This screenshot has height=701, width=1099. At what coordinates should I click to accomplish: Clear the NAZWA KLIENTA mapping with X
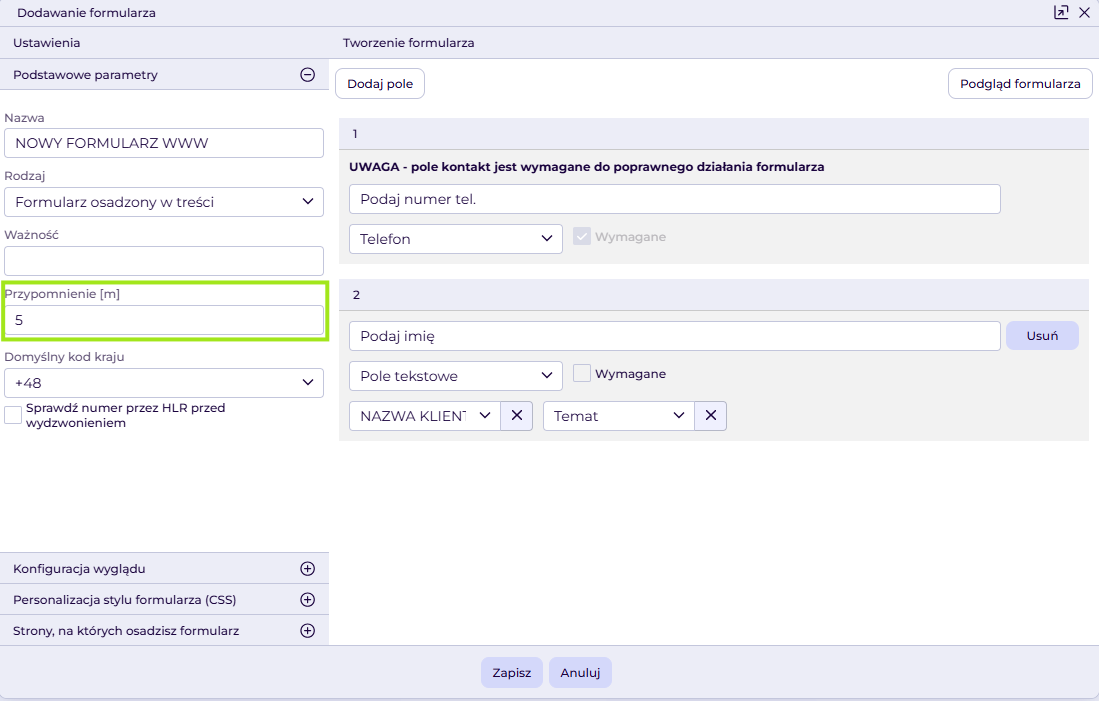click(x=516, y=416)
